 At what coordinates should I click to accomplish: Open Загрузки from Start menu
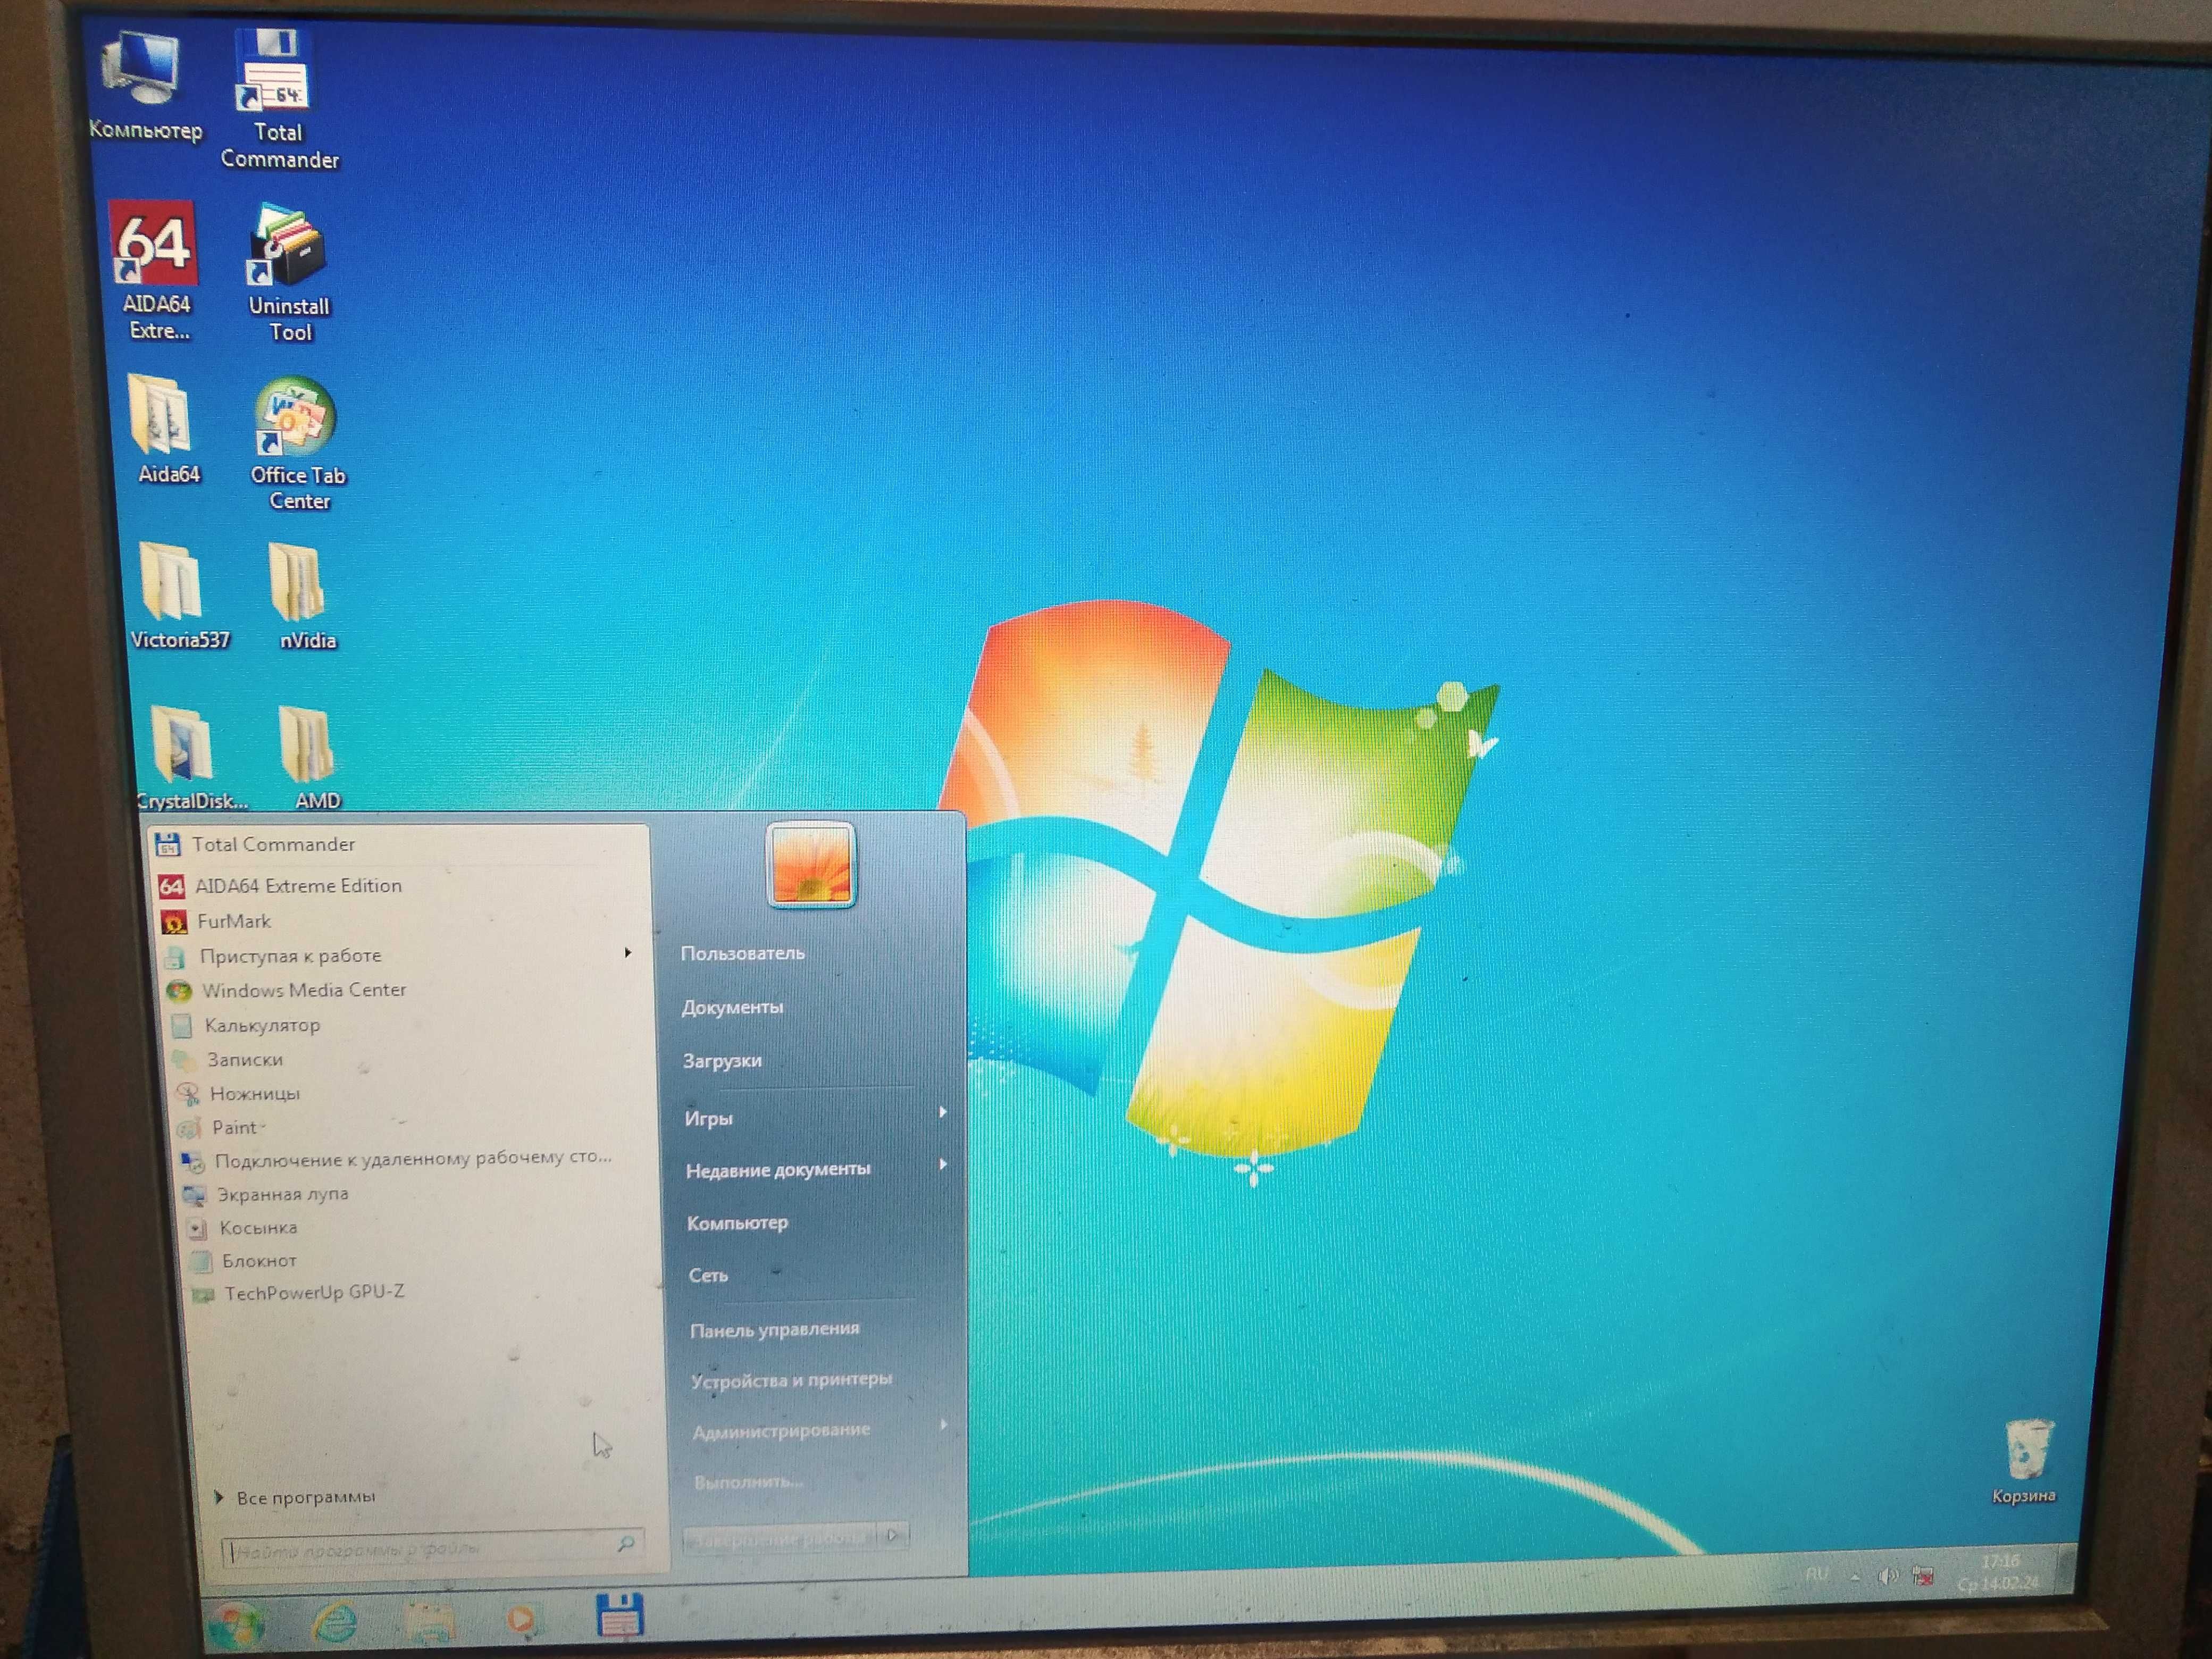pos(722,1061)
